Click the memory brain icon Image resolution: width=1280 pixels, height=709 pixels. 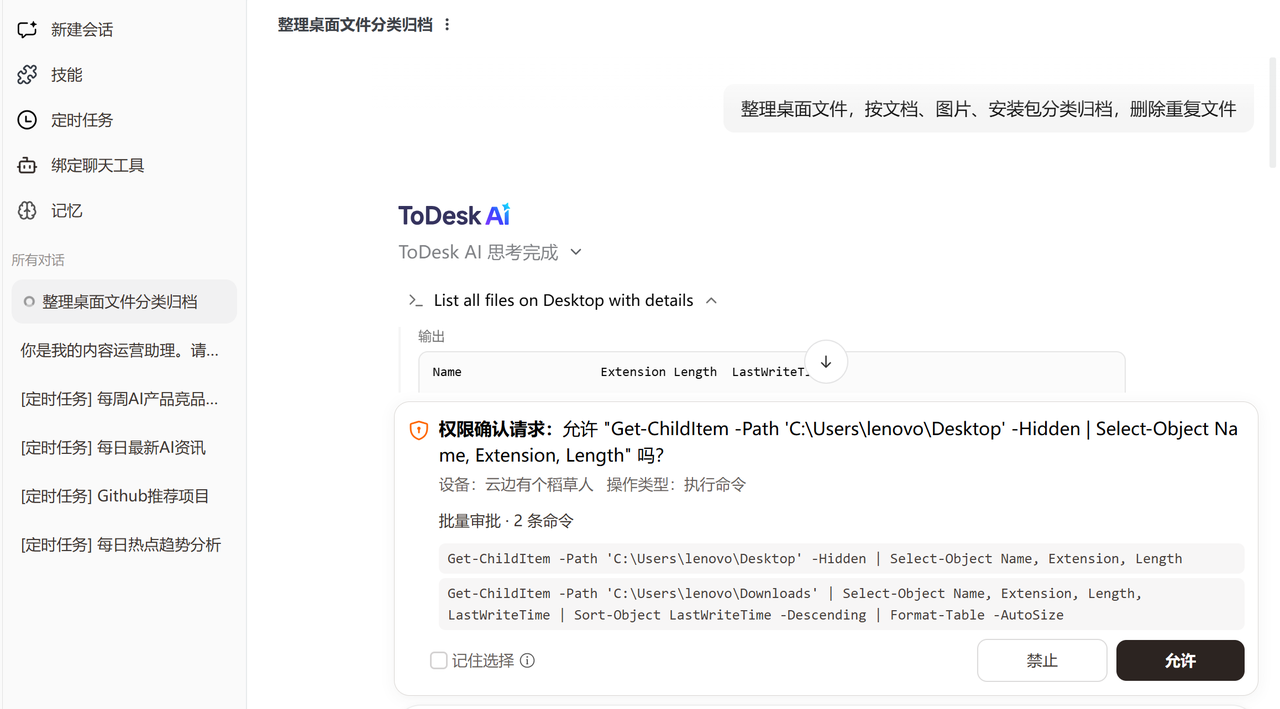pyautogui.click(x=27, y=210)
